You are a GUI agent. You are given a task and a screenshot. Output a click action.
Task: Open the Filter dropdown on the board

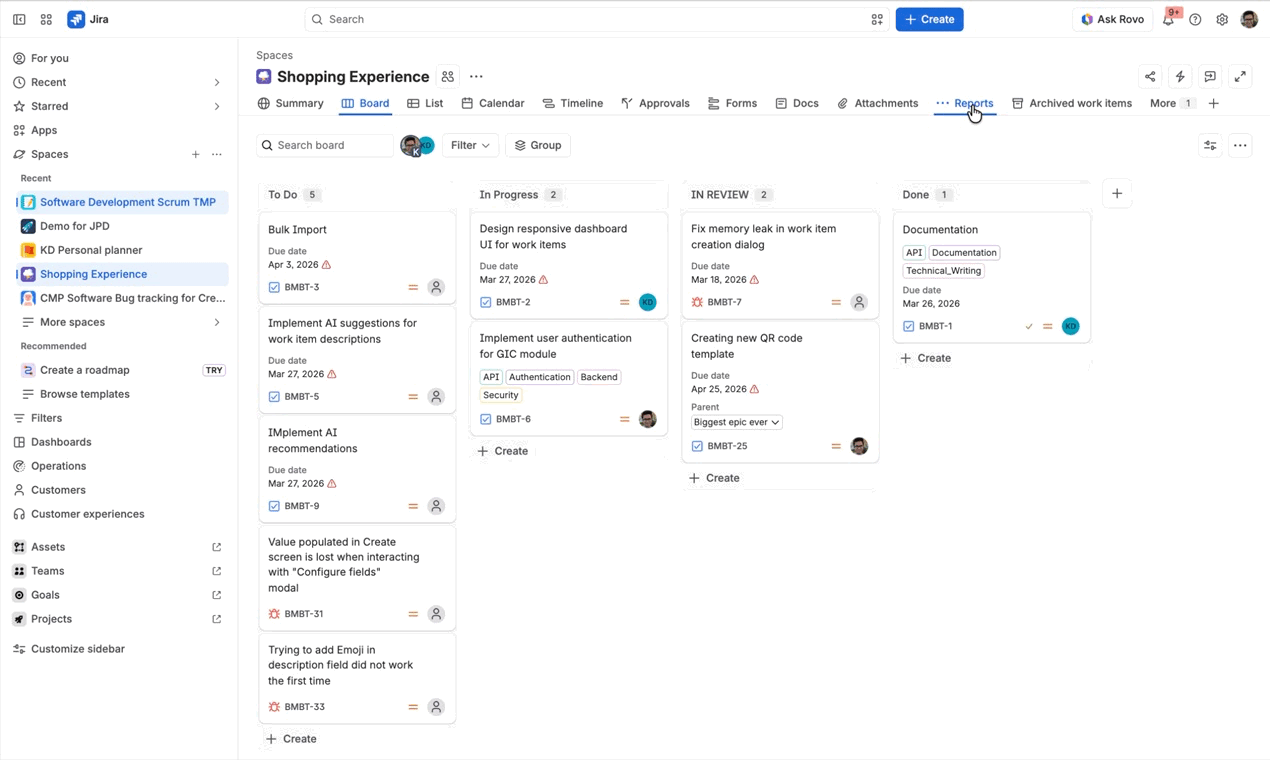coord(470,145)
